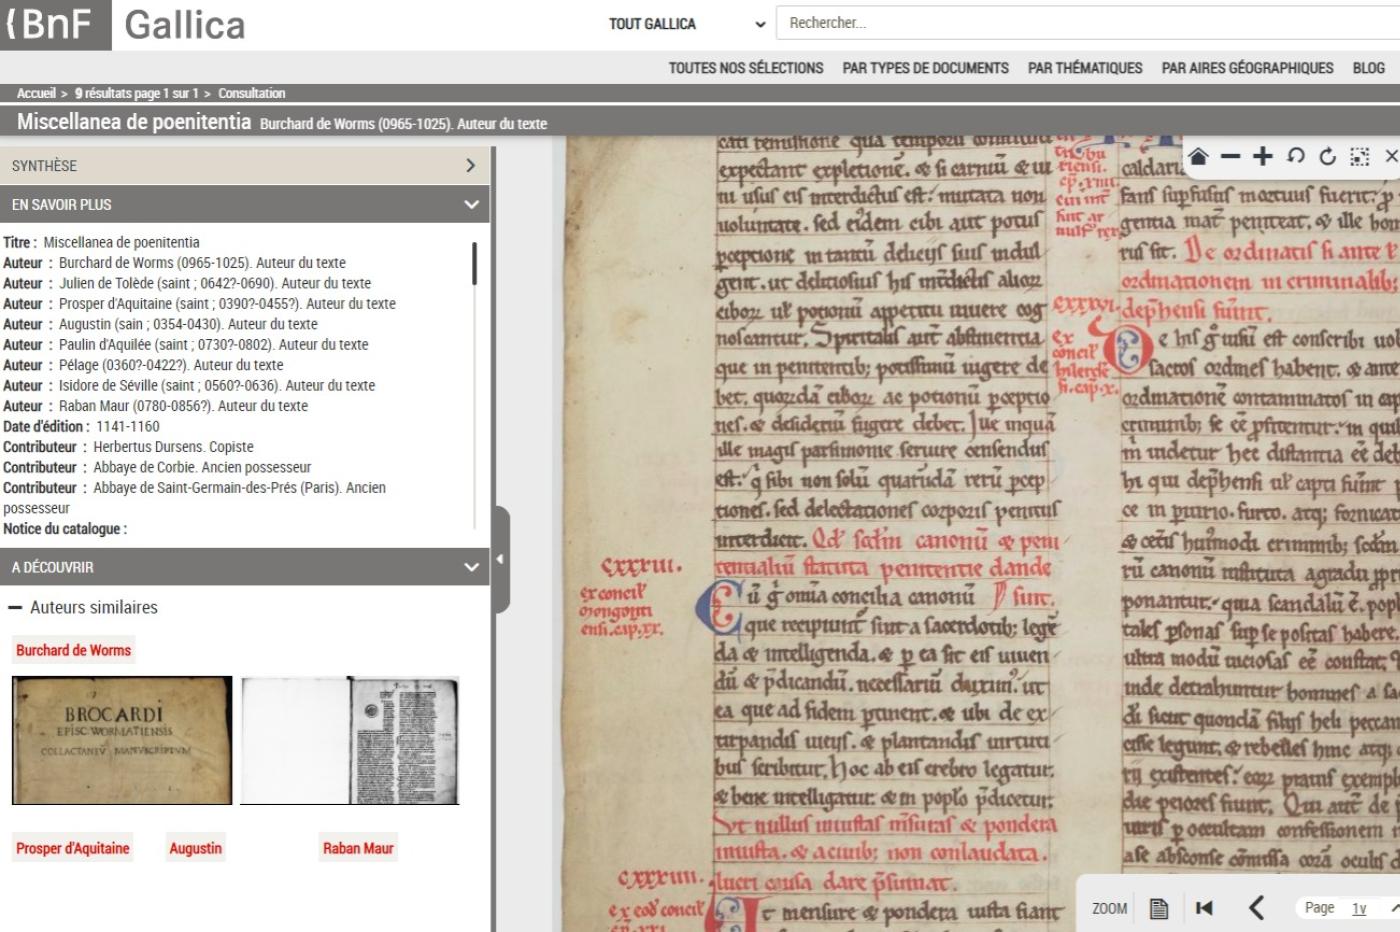The height and width of the screenshot is (932, 1400).
Task: Jump to the first page
Action: click(1204, 908)
